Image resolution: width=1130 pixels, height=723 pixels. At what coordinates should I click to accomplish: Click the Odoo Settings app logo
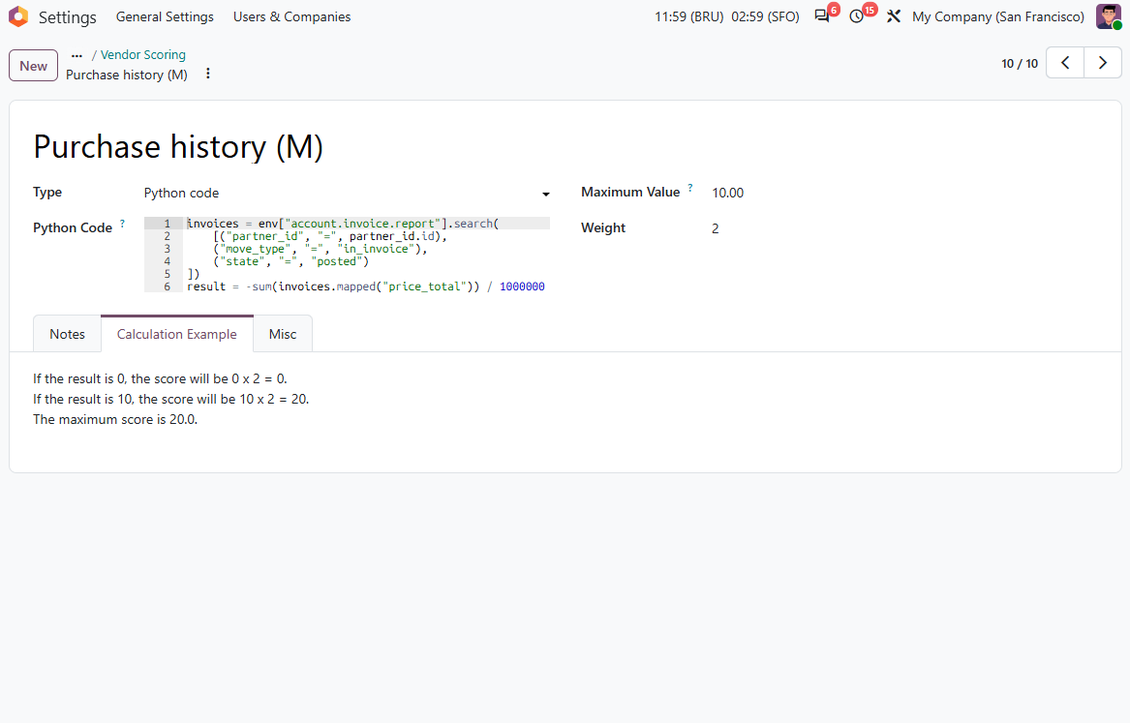18,17
